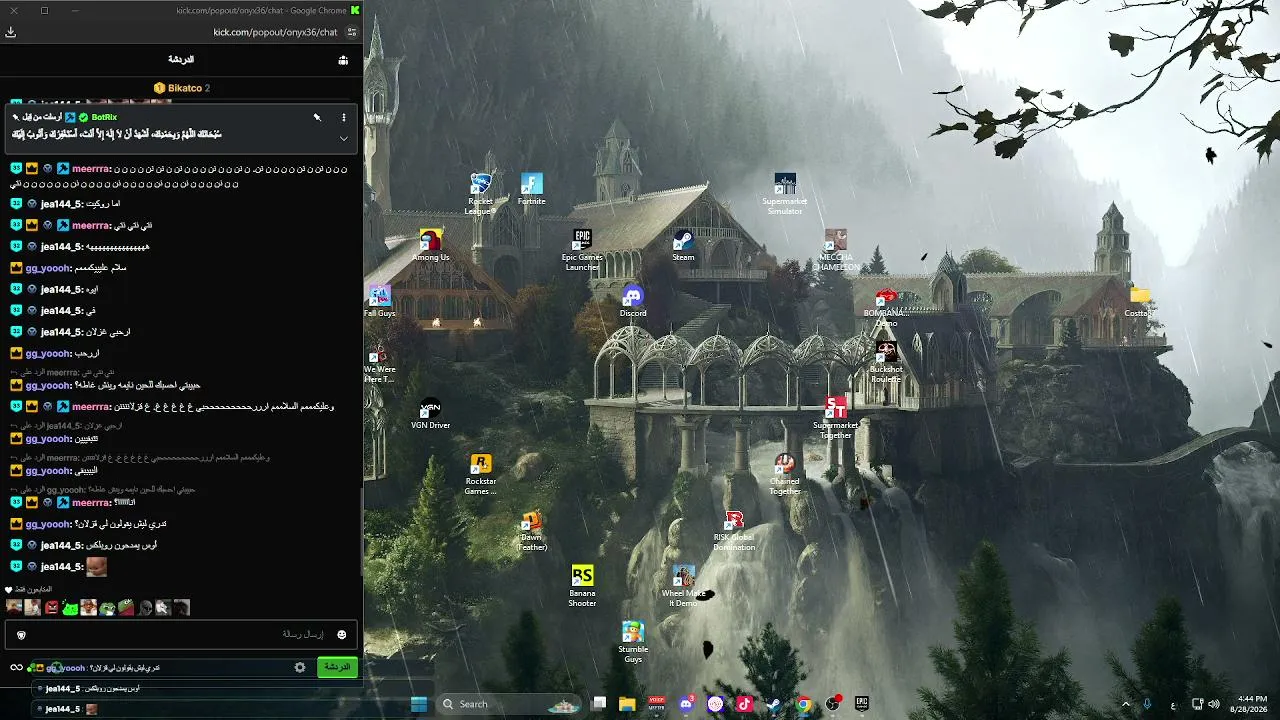
Task: Open the volume control in system tray
Action: coord(1214,704)
